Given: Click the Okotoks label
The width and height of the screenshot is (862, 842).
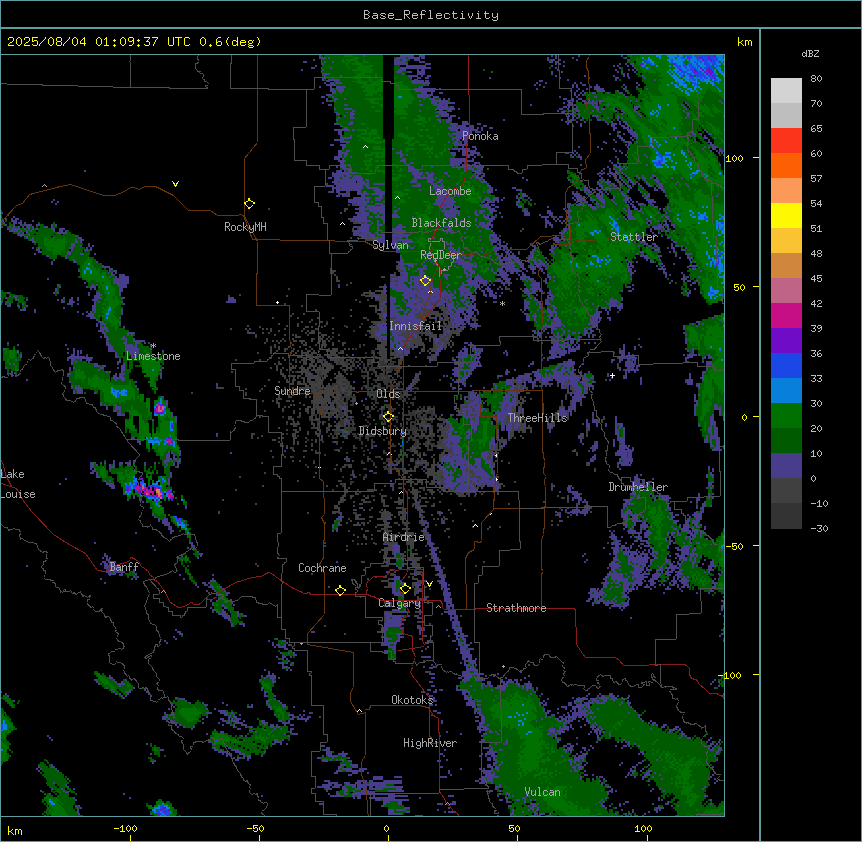Looking at the screenshot, I should point(412,700).
